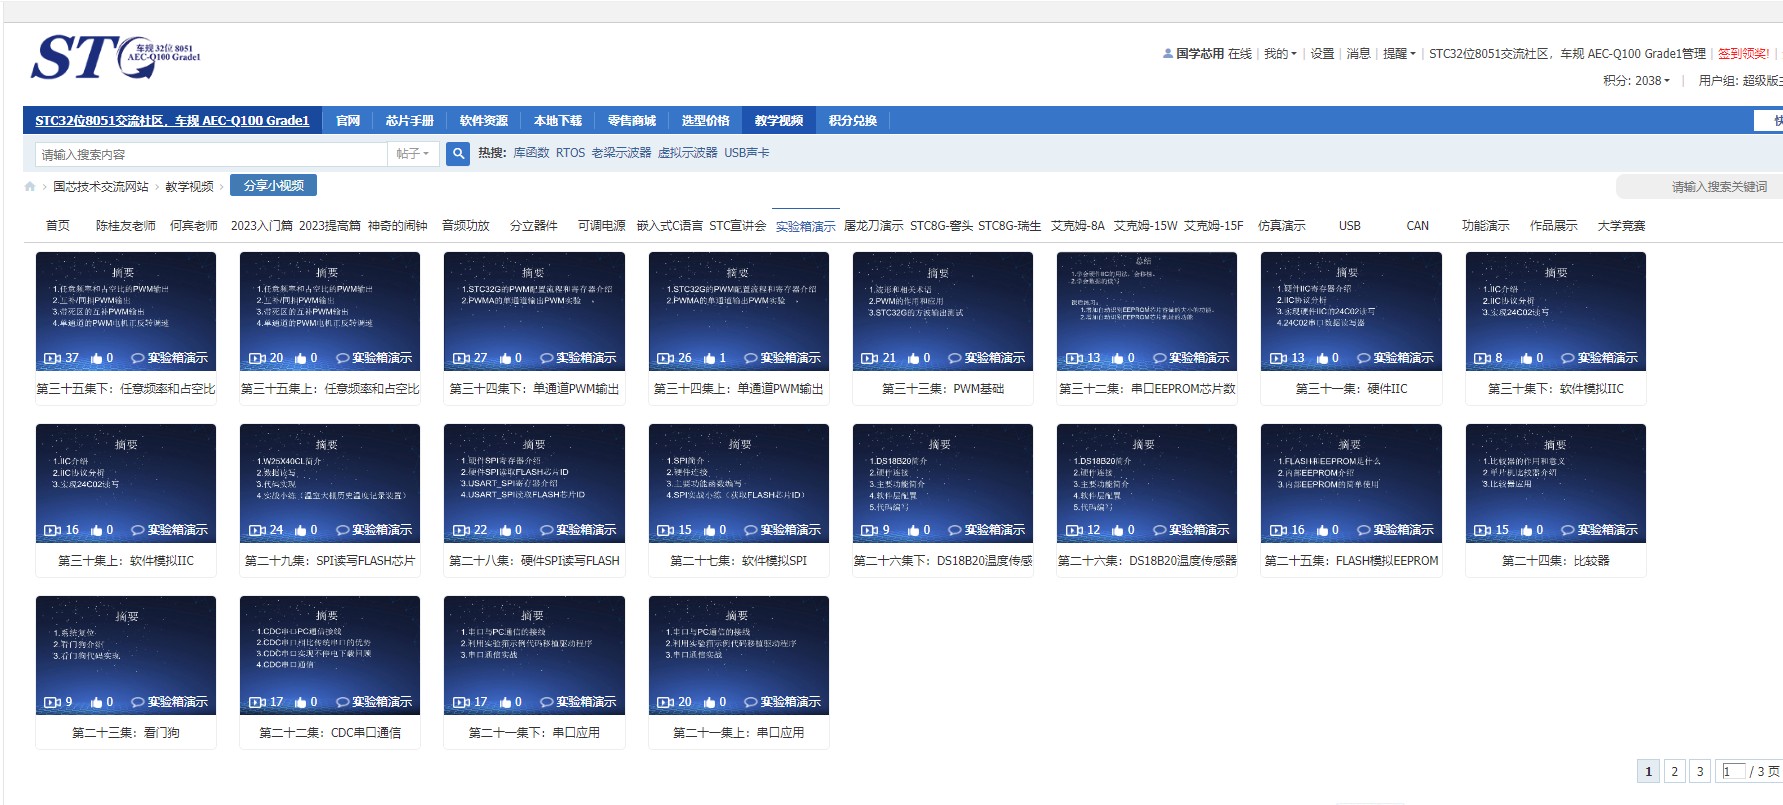Screen dimensions: 1783x805
Task: Click title 第二十七集：软件模拟SPI
Action: pos(739,561)
